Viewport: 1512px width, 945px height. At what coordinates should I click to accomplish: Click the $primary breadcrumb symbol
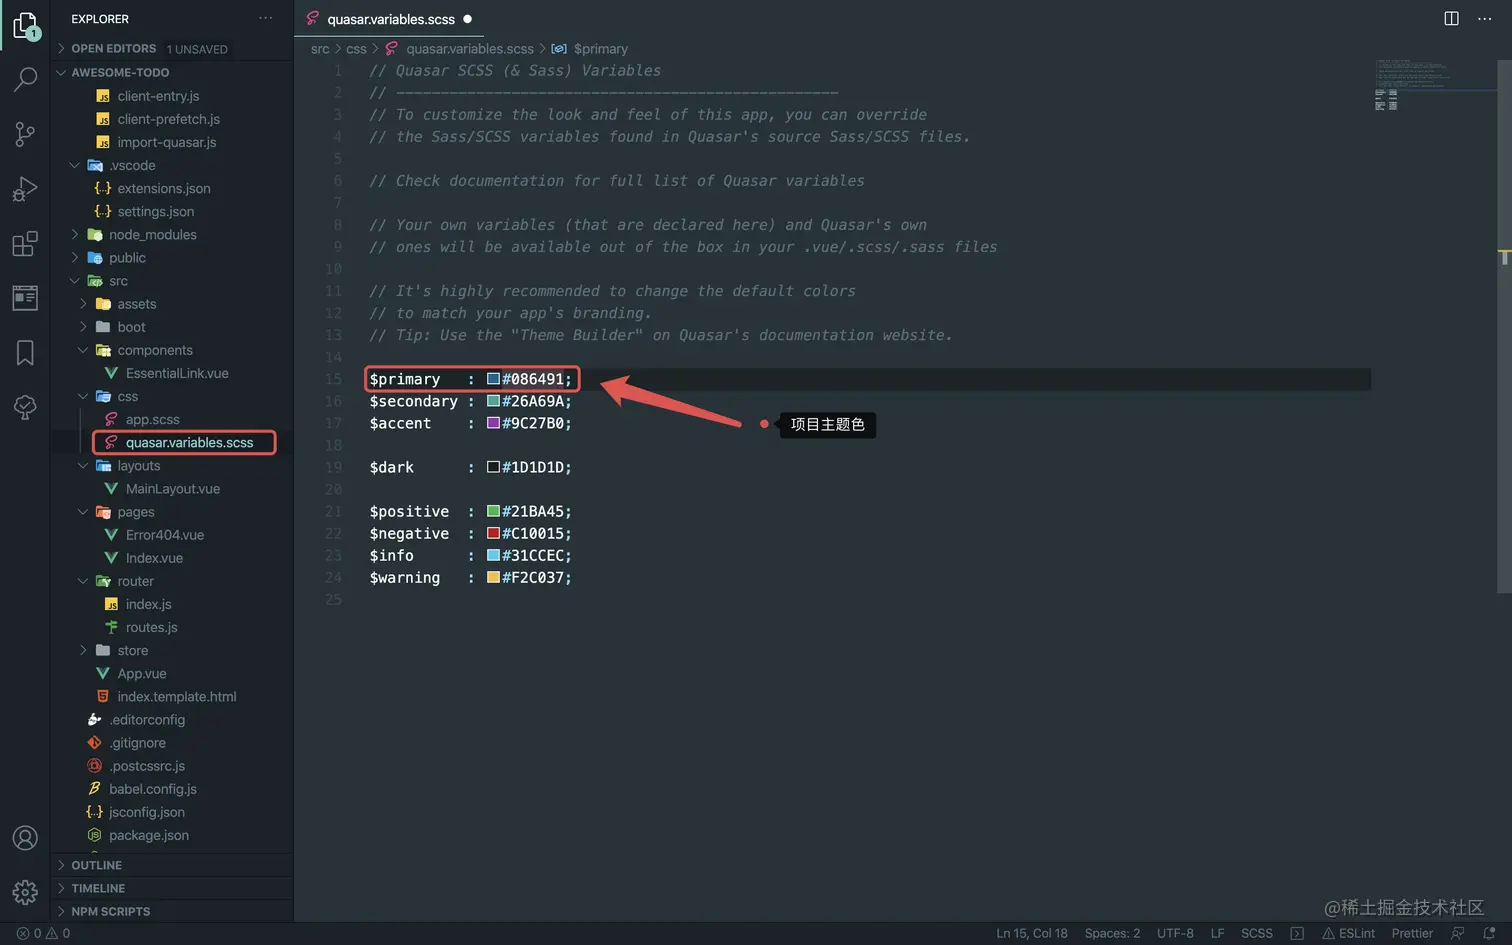click(x=601, y=48)
